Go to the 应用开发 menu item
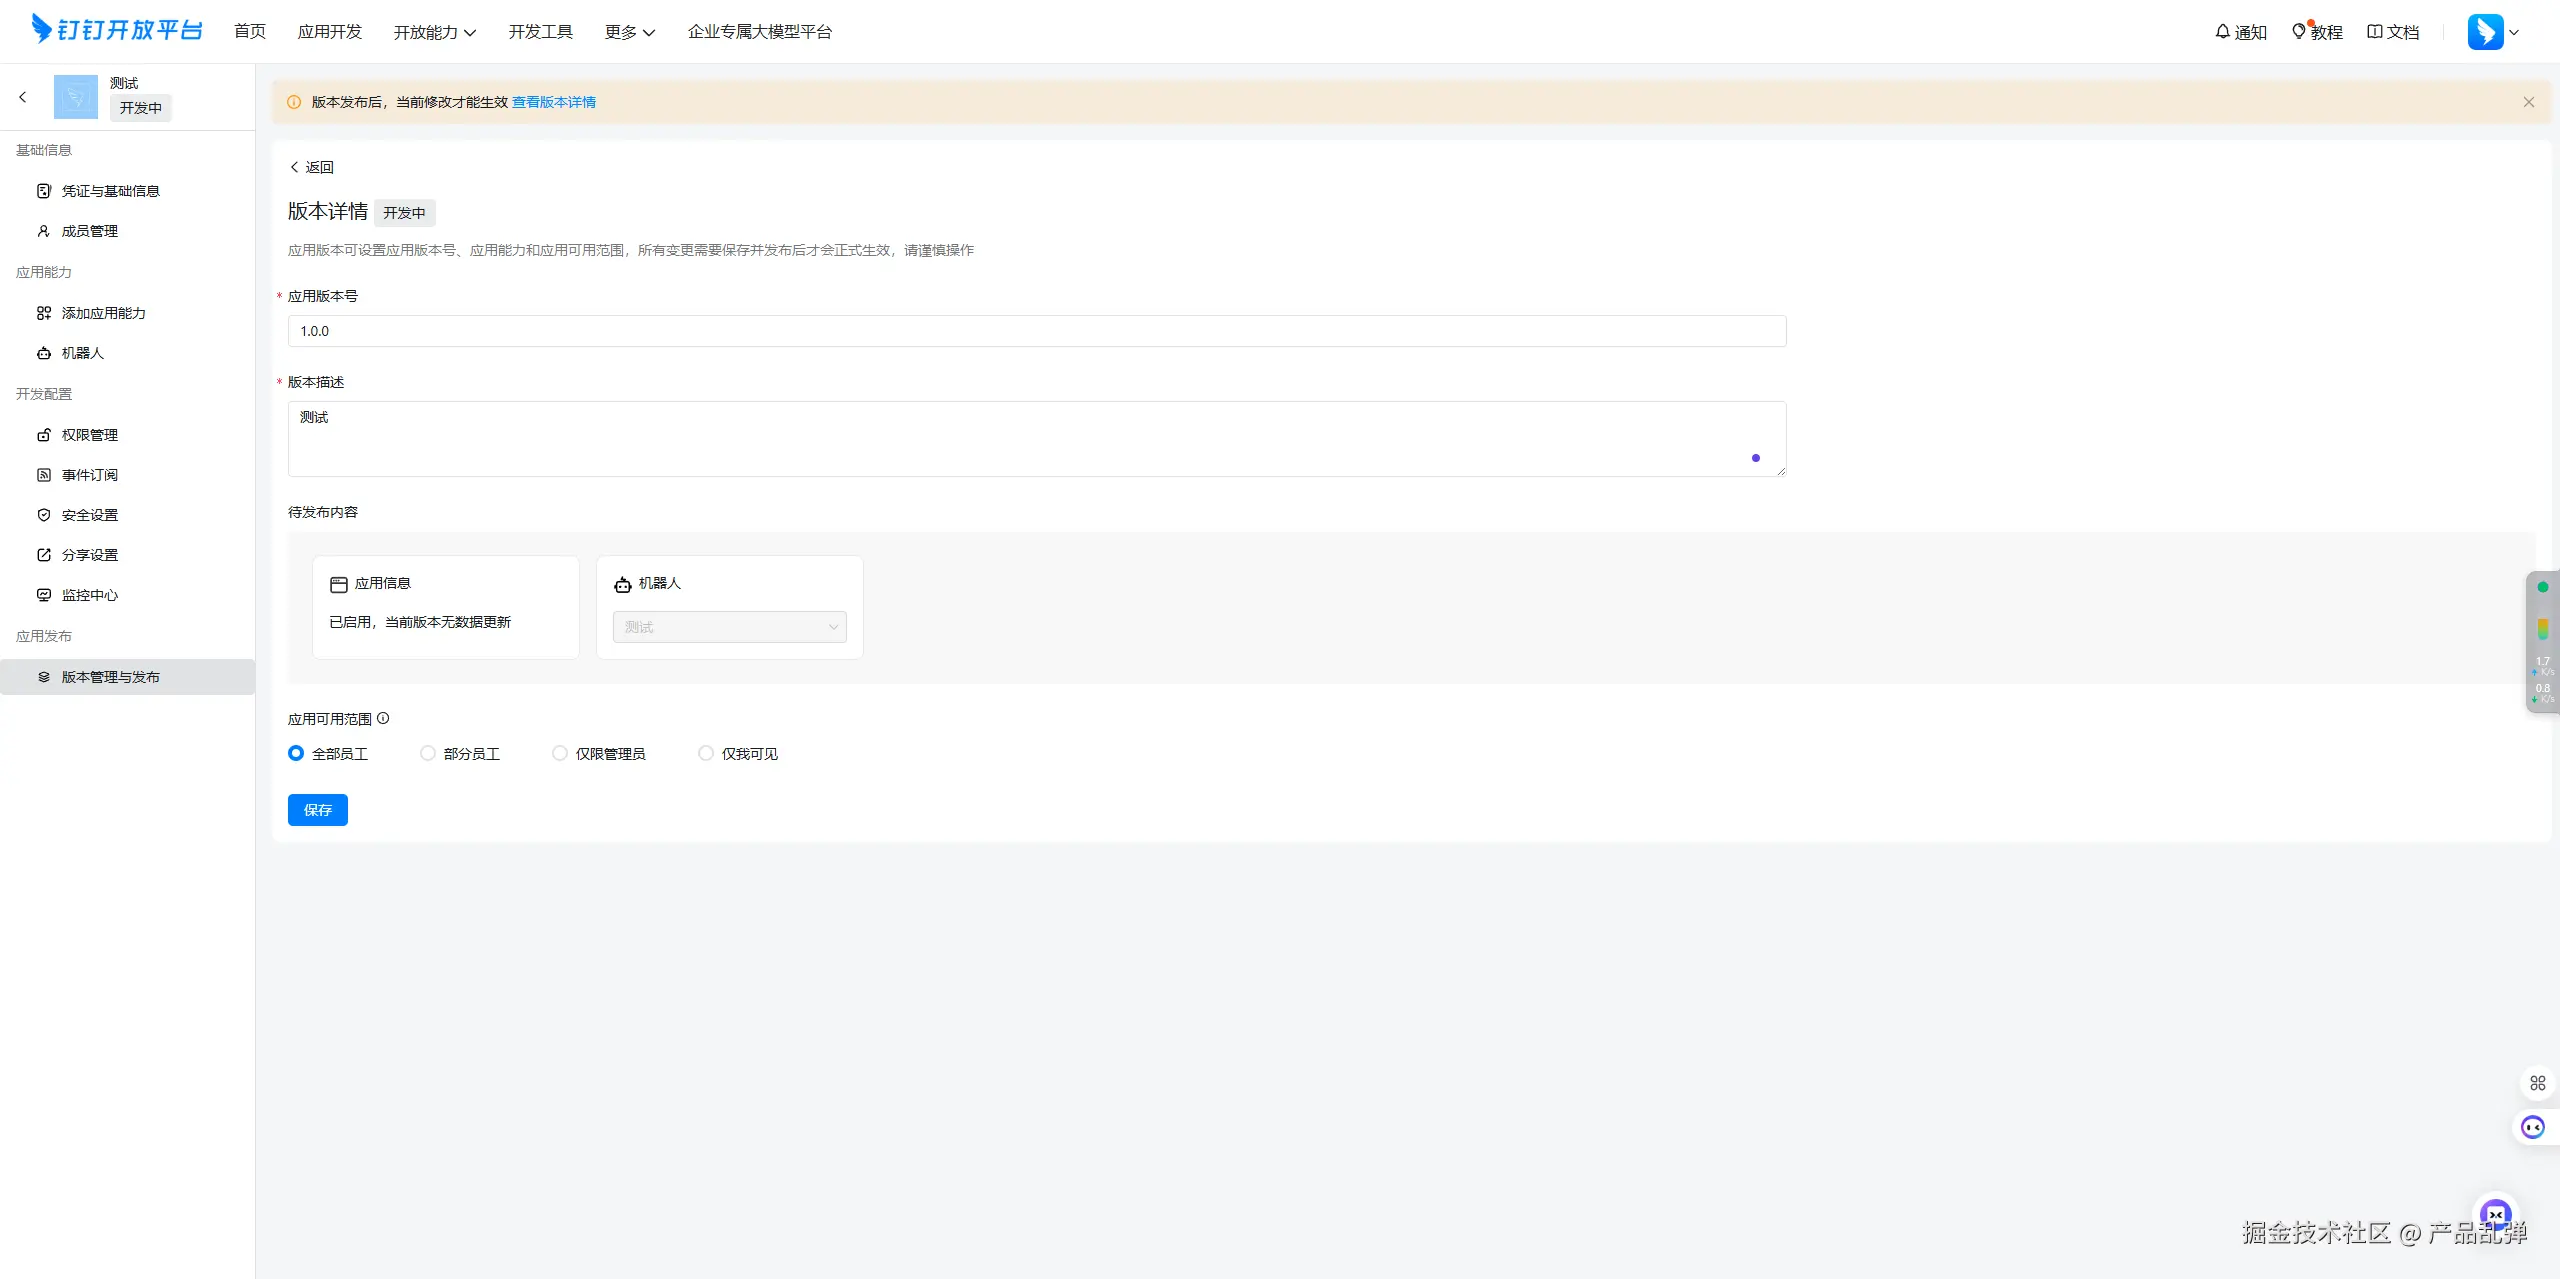This screenshot has width=2560, height=1279. click(x=329, y=32)
